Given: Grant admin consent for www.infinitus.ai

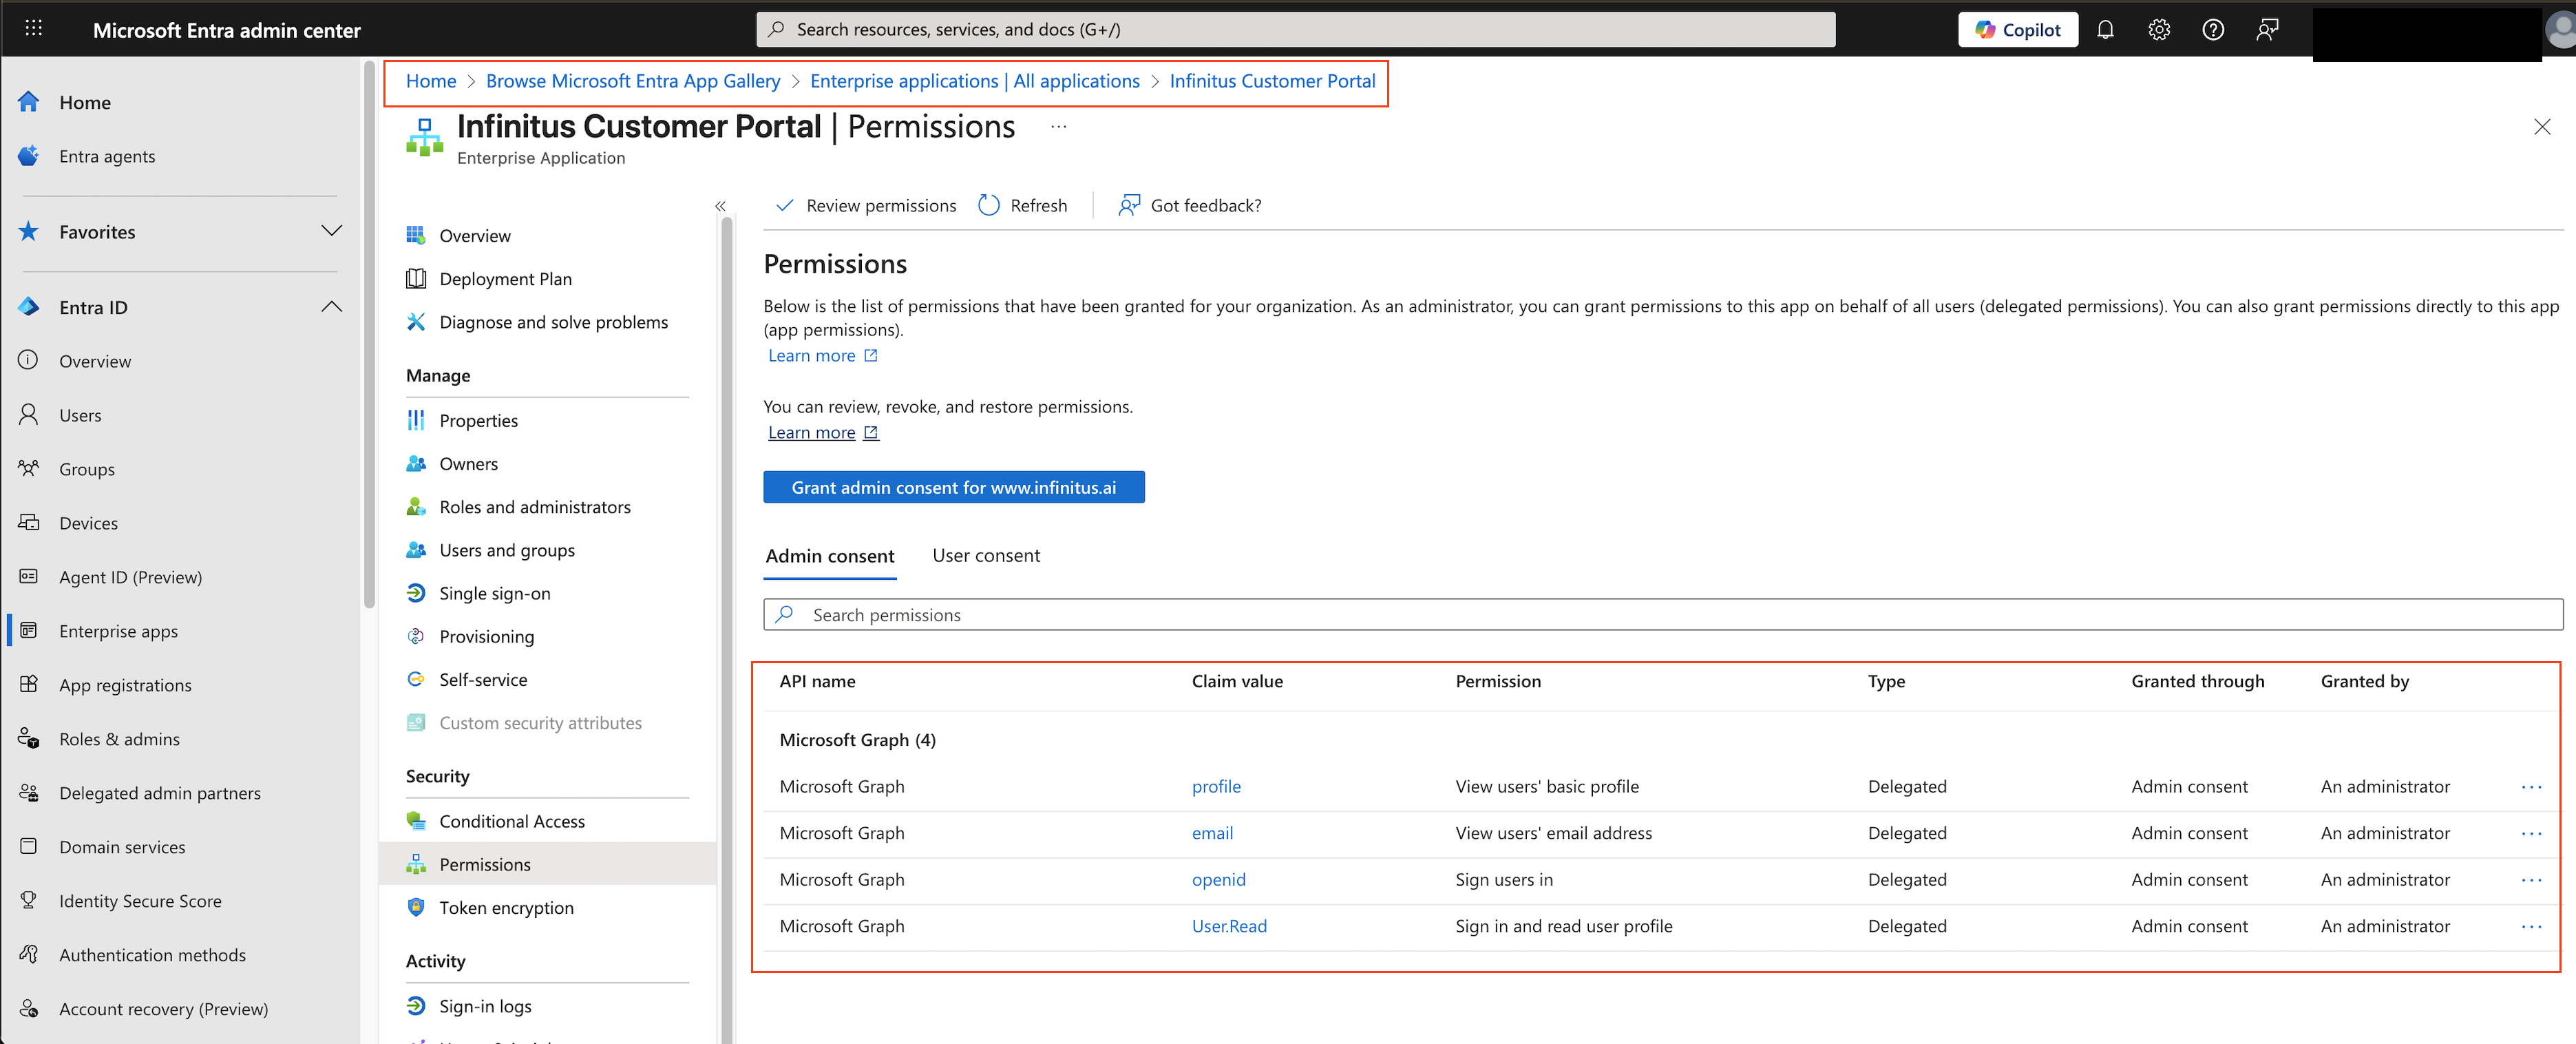Looking at the screenshot, I should pos(954,487).
